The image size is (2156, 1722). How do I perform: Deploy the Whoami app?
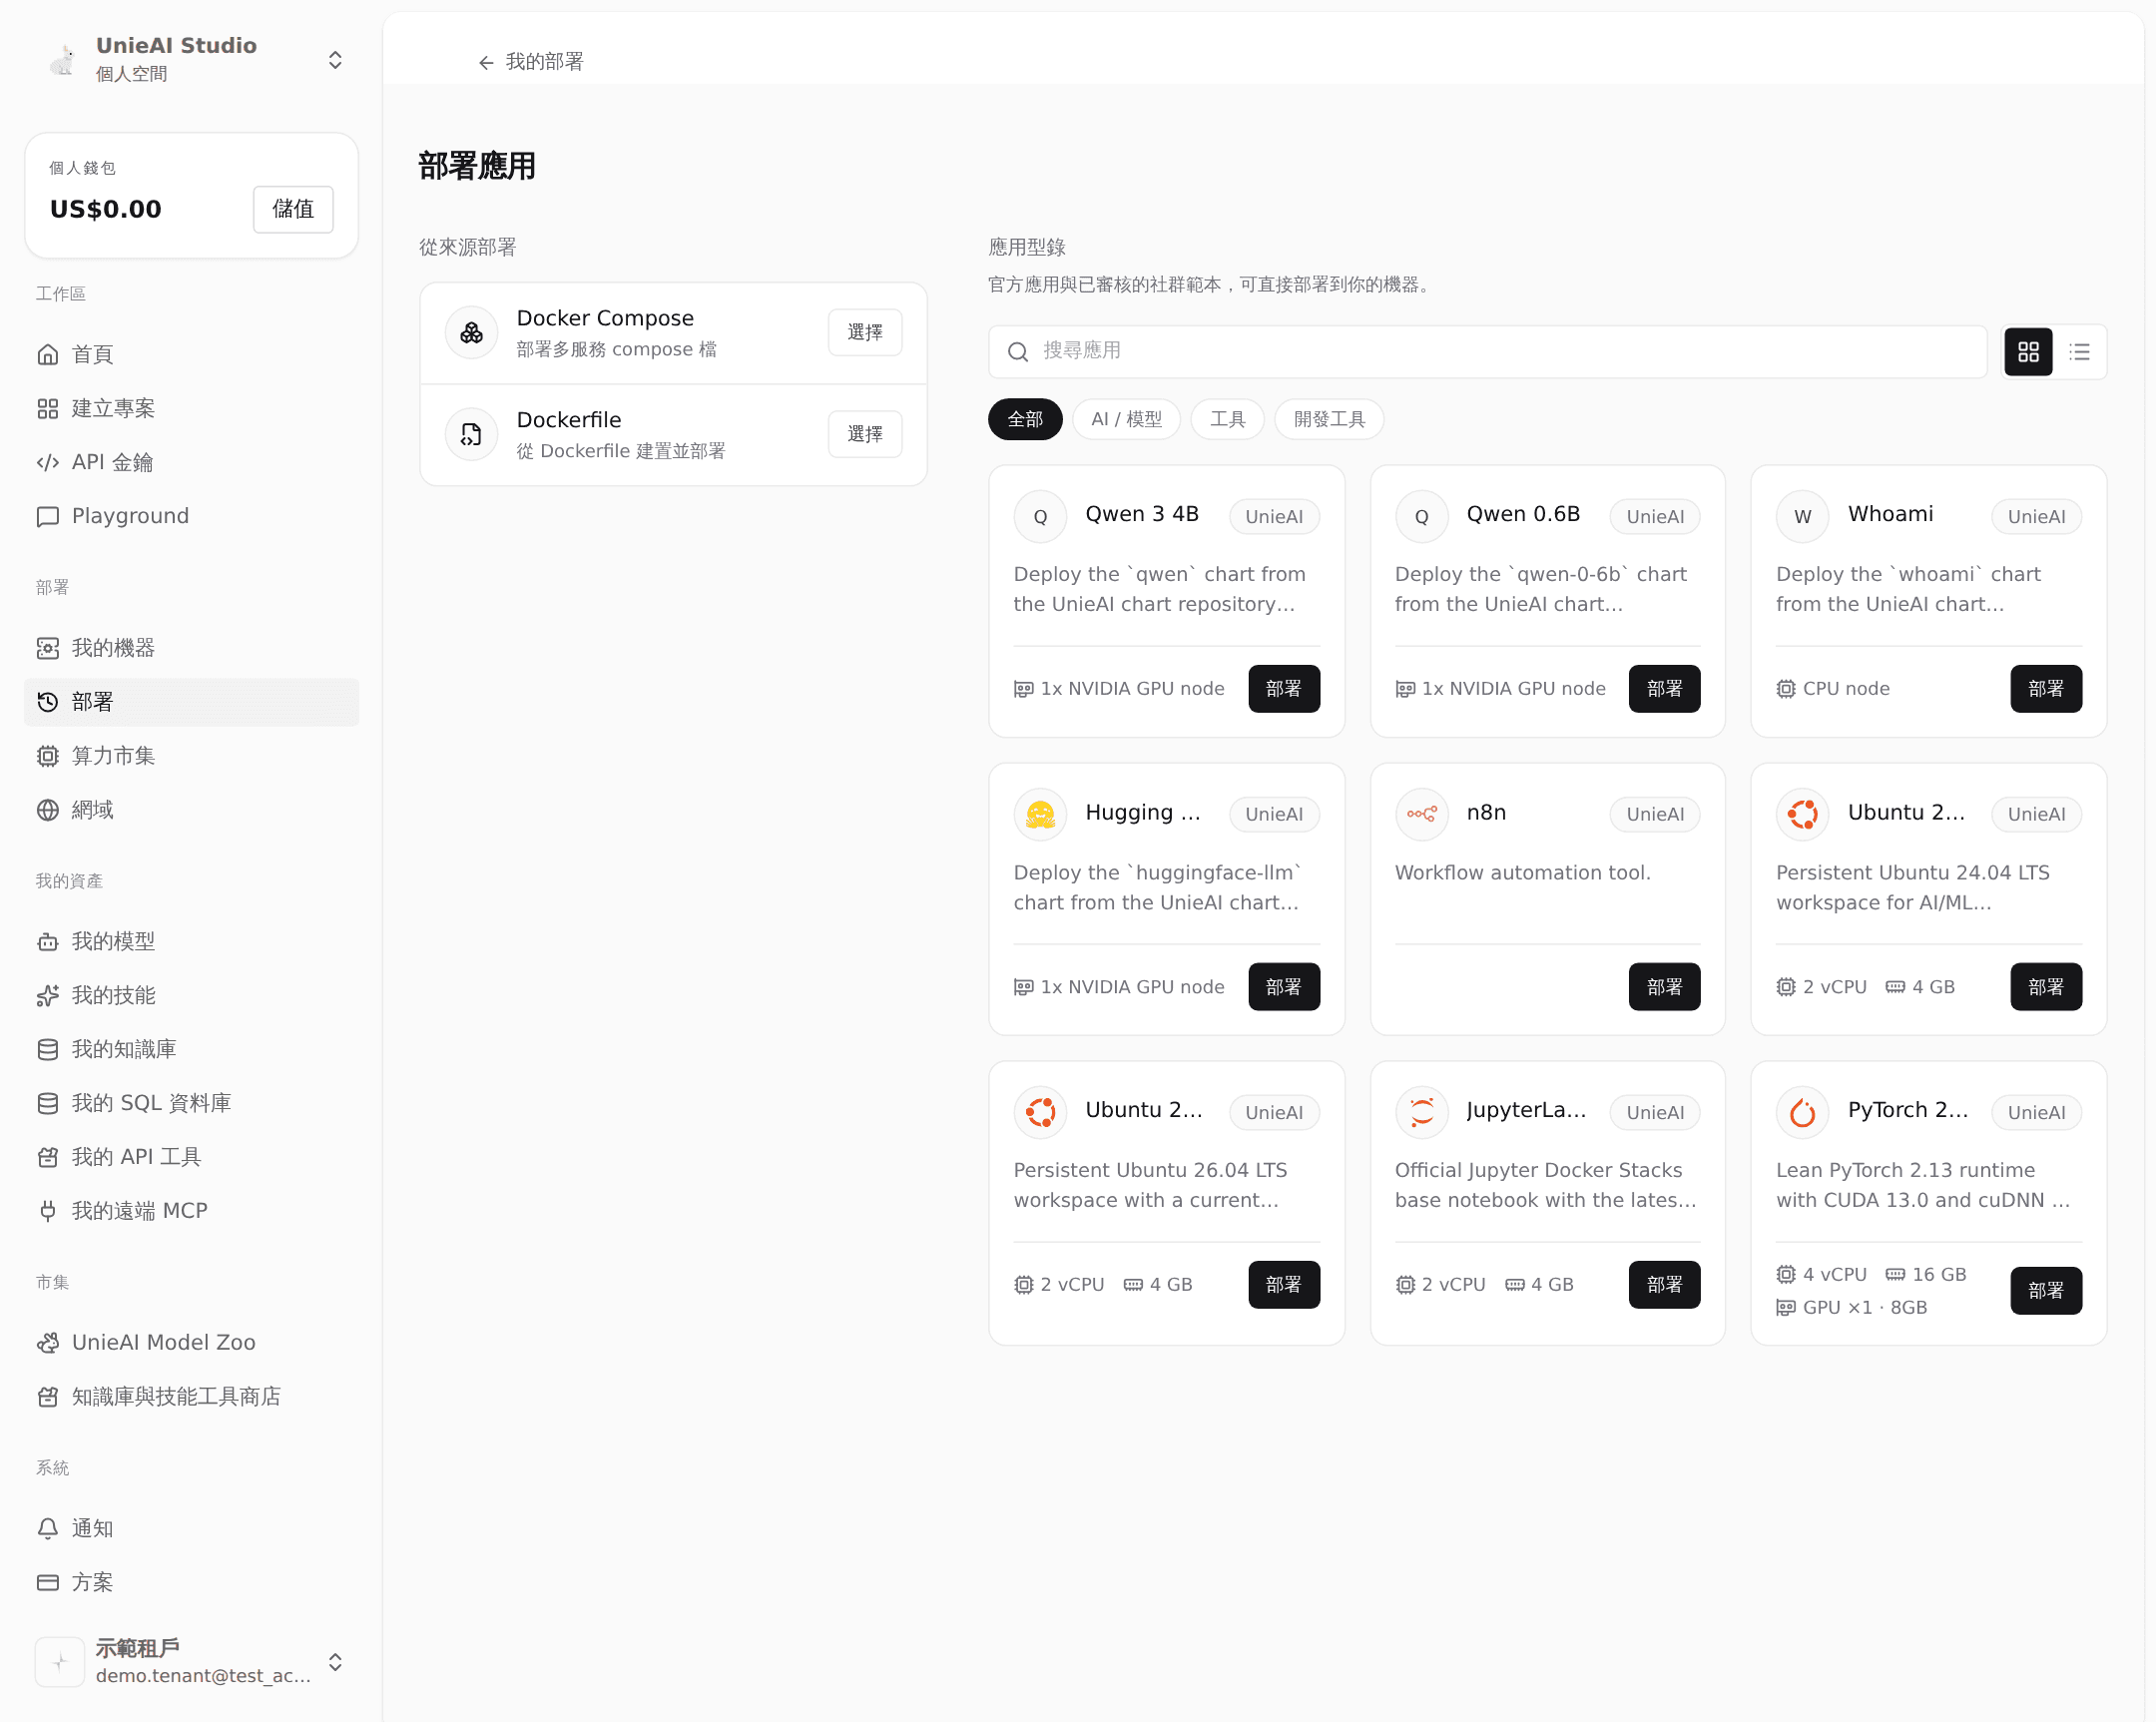[x=2046, y=688]
